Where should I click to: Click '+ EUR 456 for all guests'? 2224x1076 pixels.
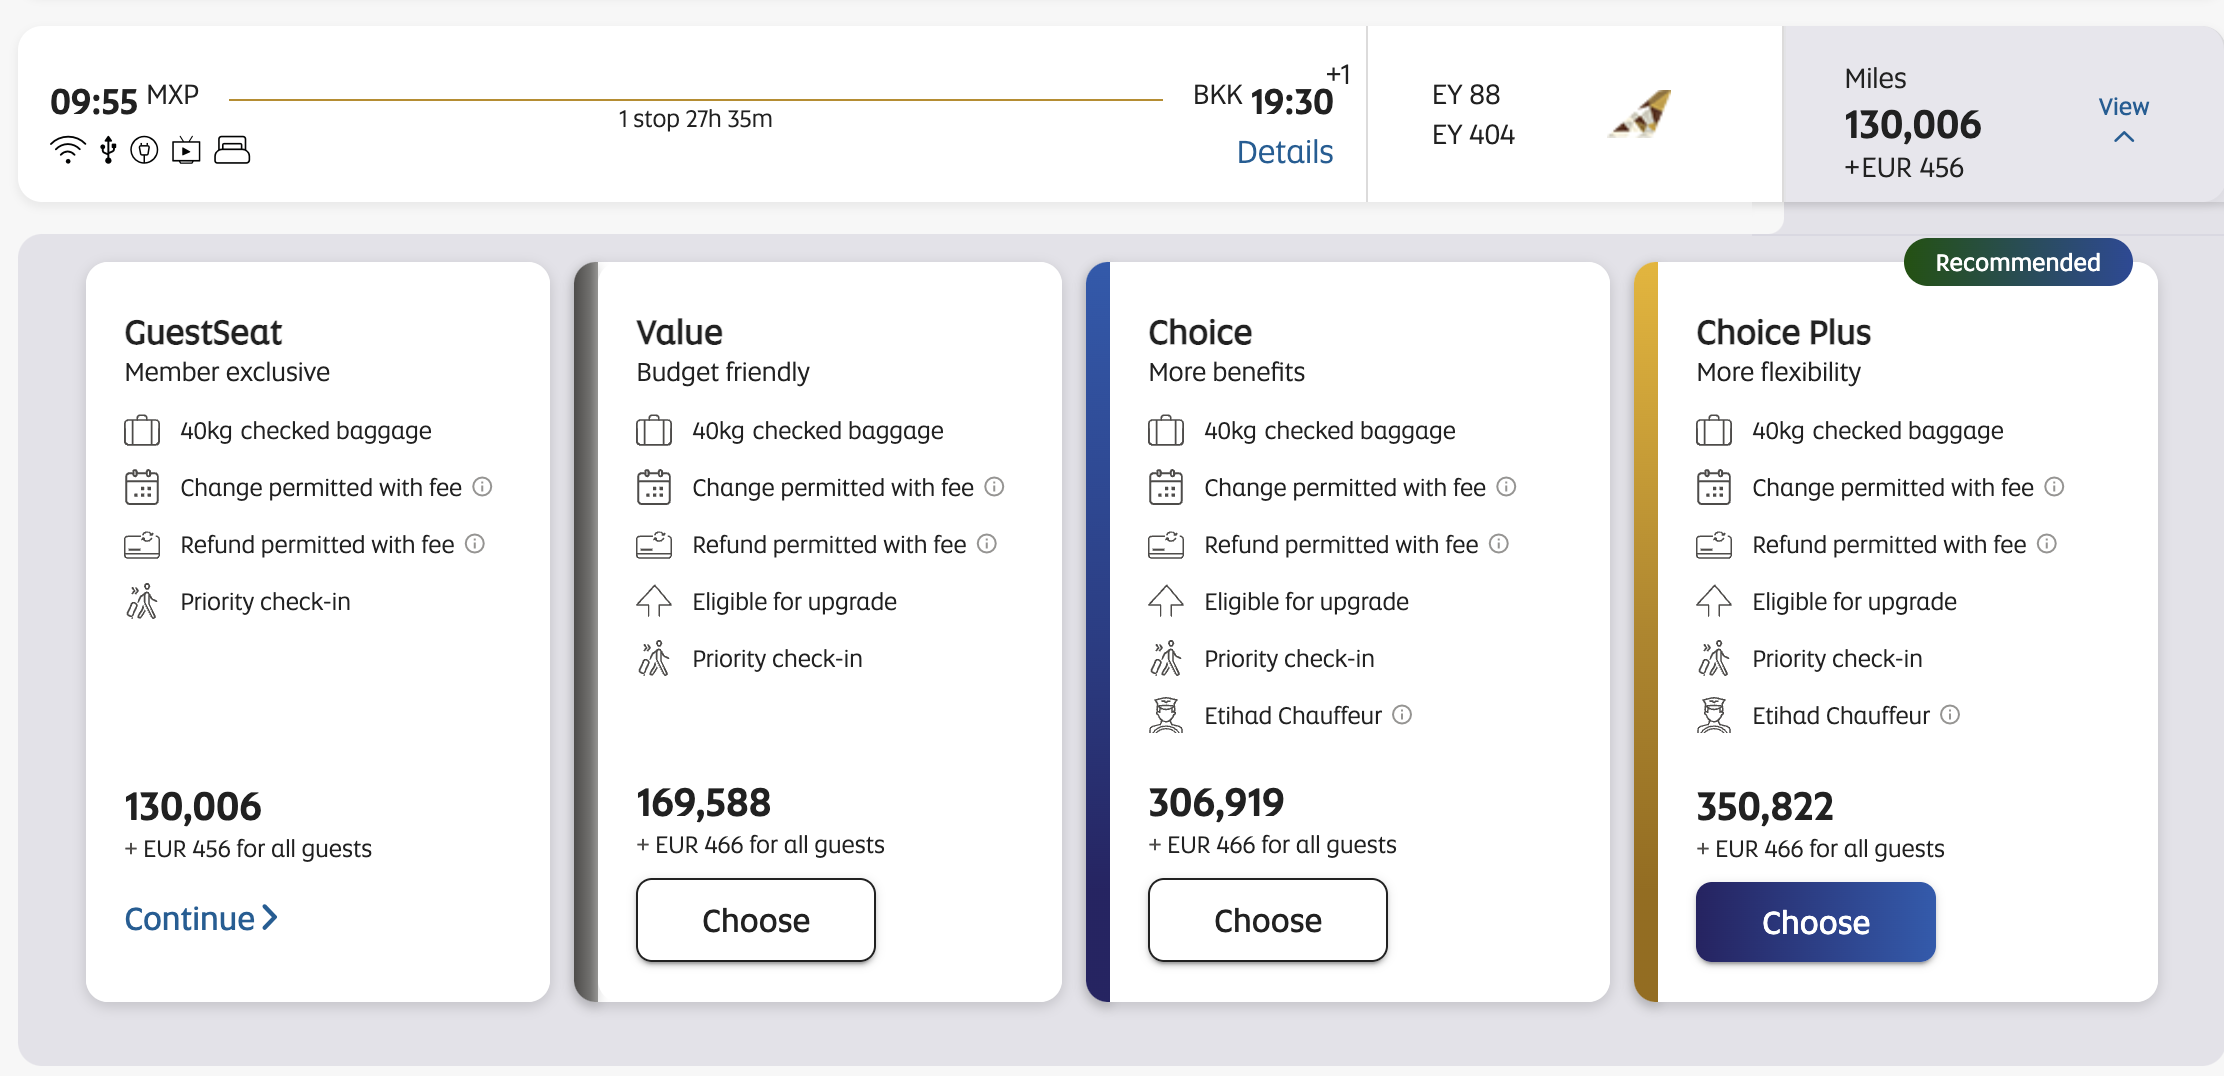(x=248, y=849)
